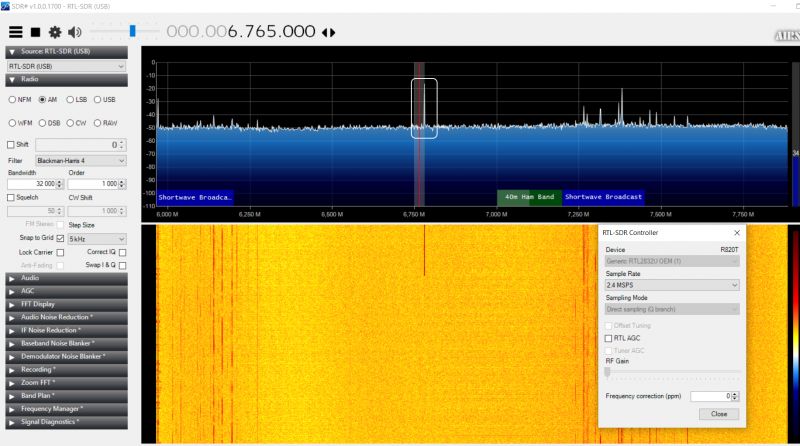The image size is (800, 446).
Task: Click the Frequency correction (ppm) field
Action: coord(710,396)
